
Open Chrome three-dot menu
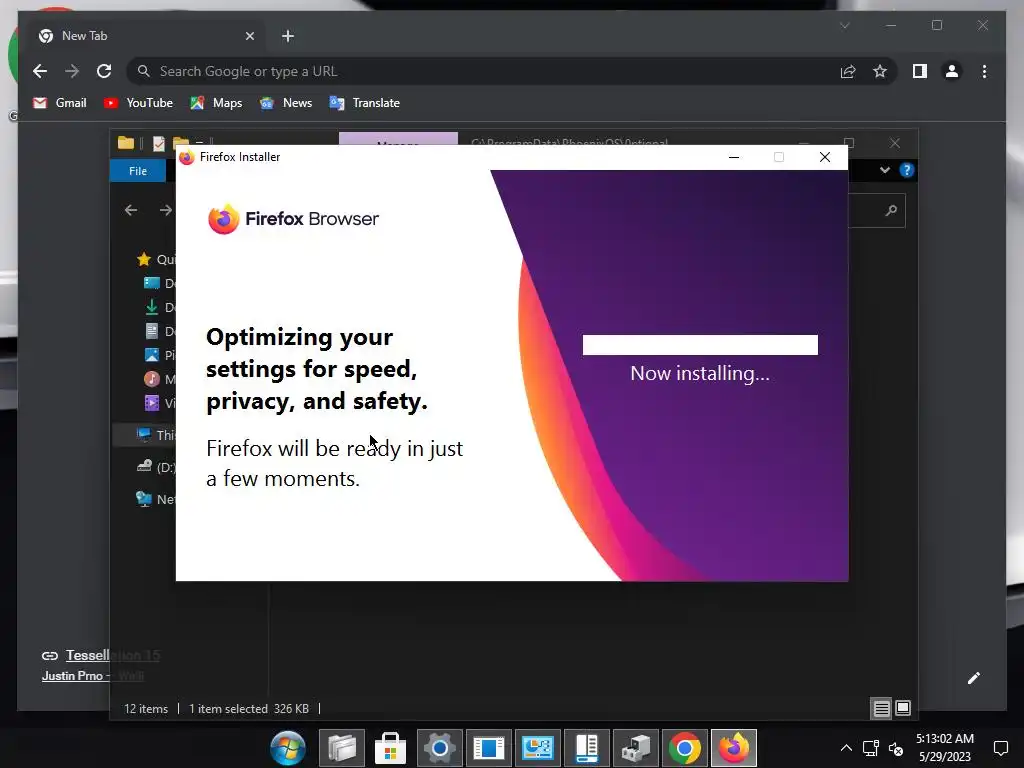(x=984, y=71)
